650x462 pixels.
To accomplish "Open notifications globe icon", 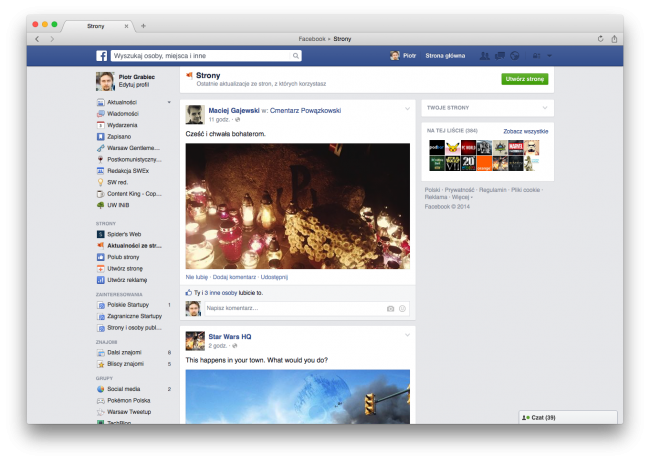I will pos(514,56).
